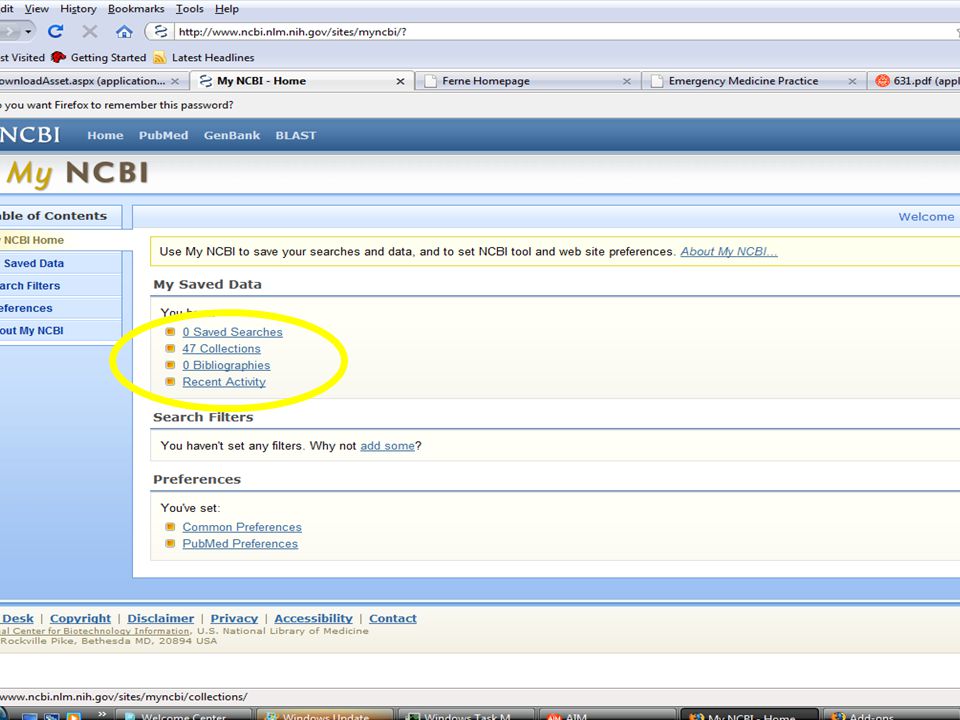The image size is (960, 720).
Task: Click the Disclaimer footer link
Action: (x=160, y=618)
